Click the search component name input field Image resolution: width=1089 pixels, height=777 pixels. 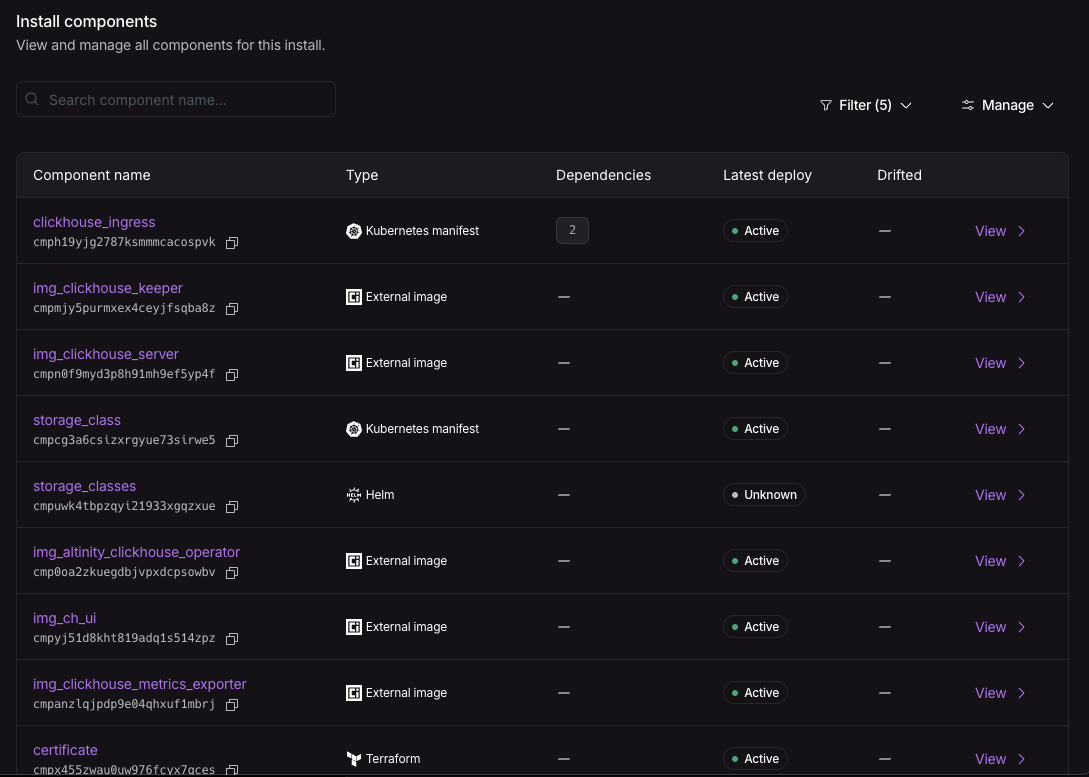click(x=175, y=99)
